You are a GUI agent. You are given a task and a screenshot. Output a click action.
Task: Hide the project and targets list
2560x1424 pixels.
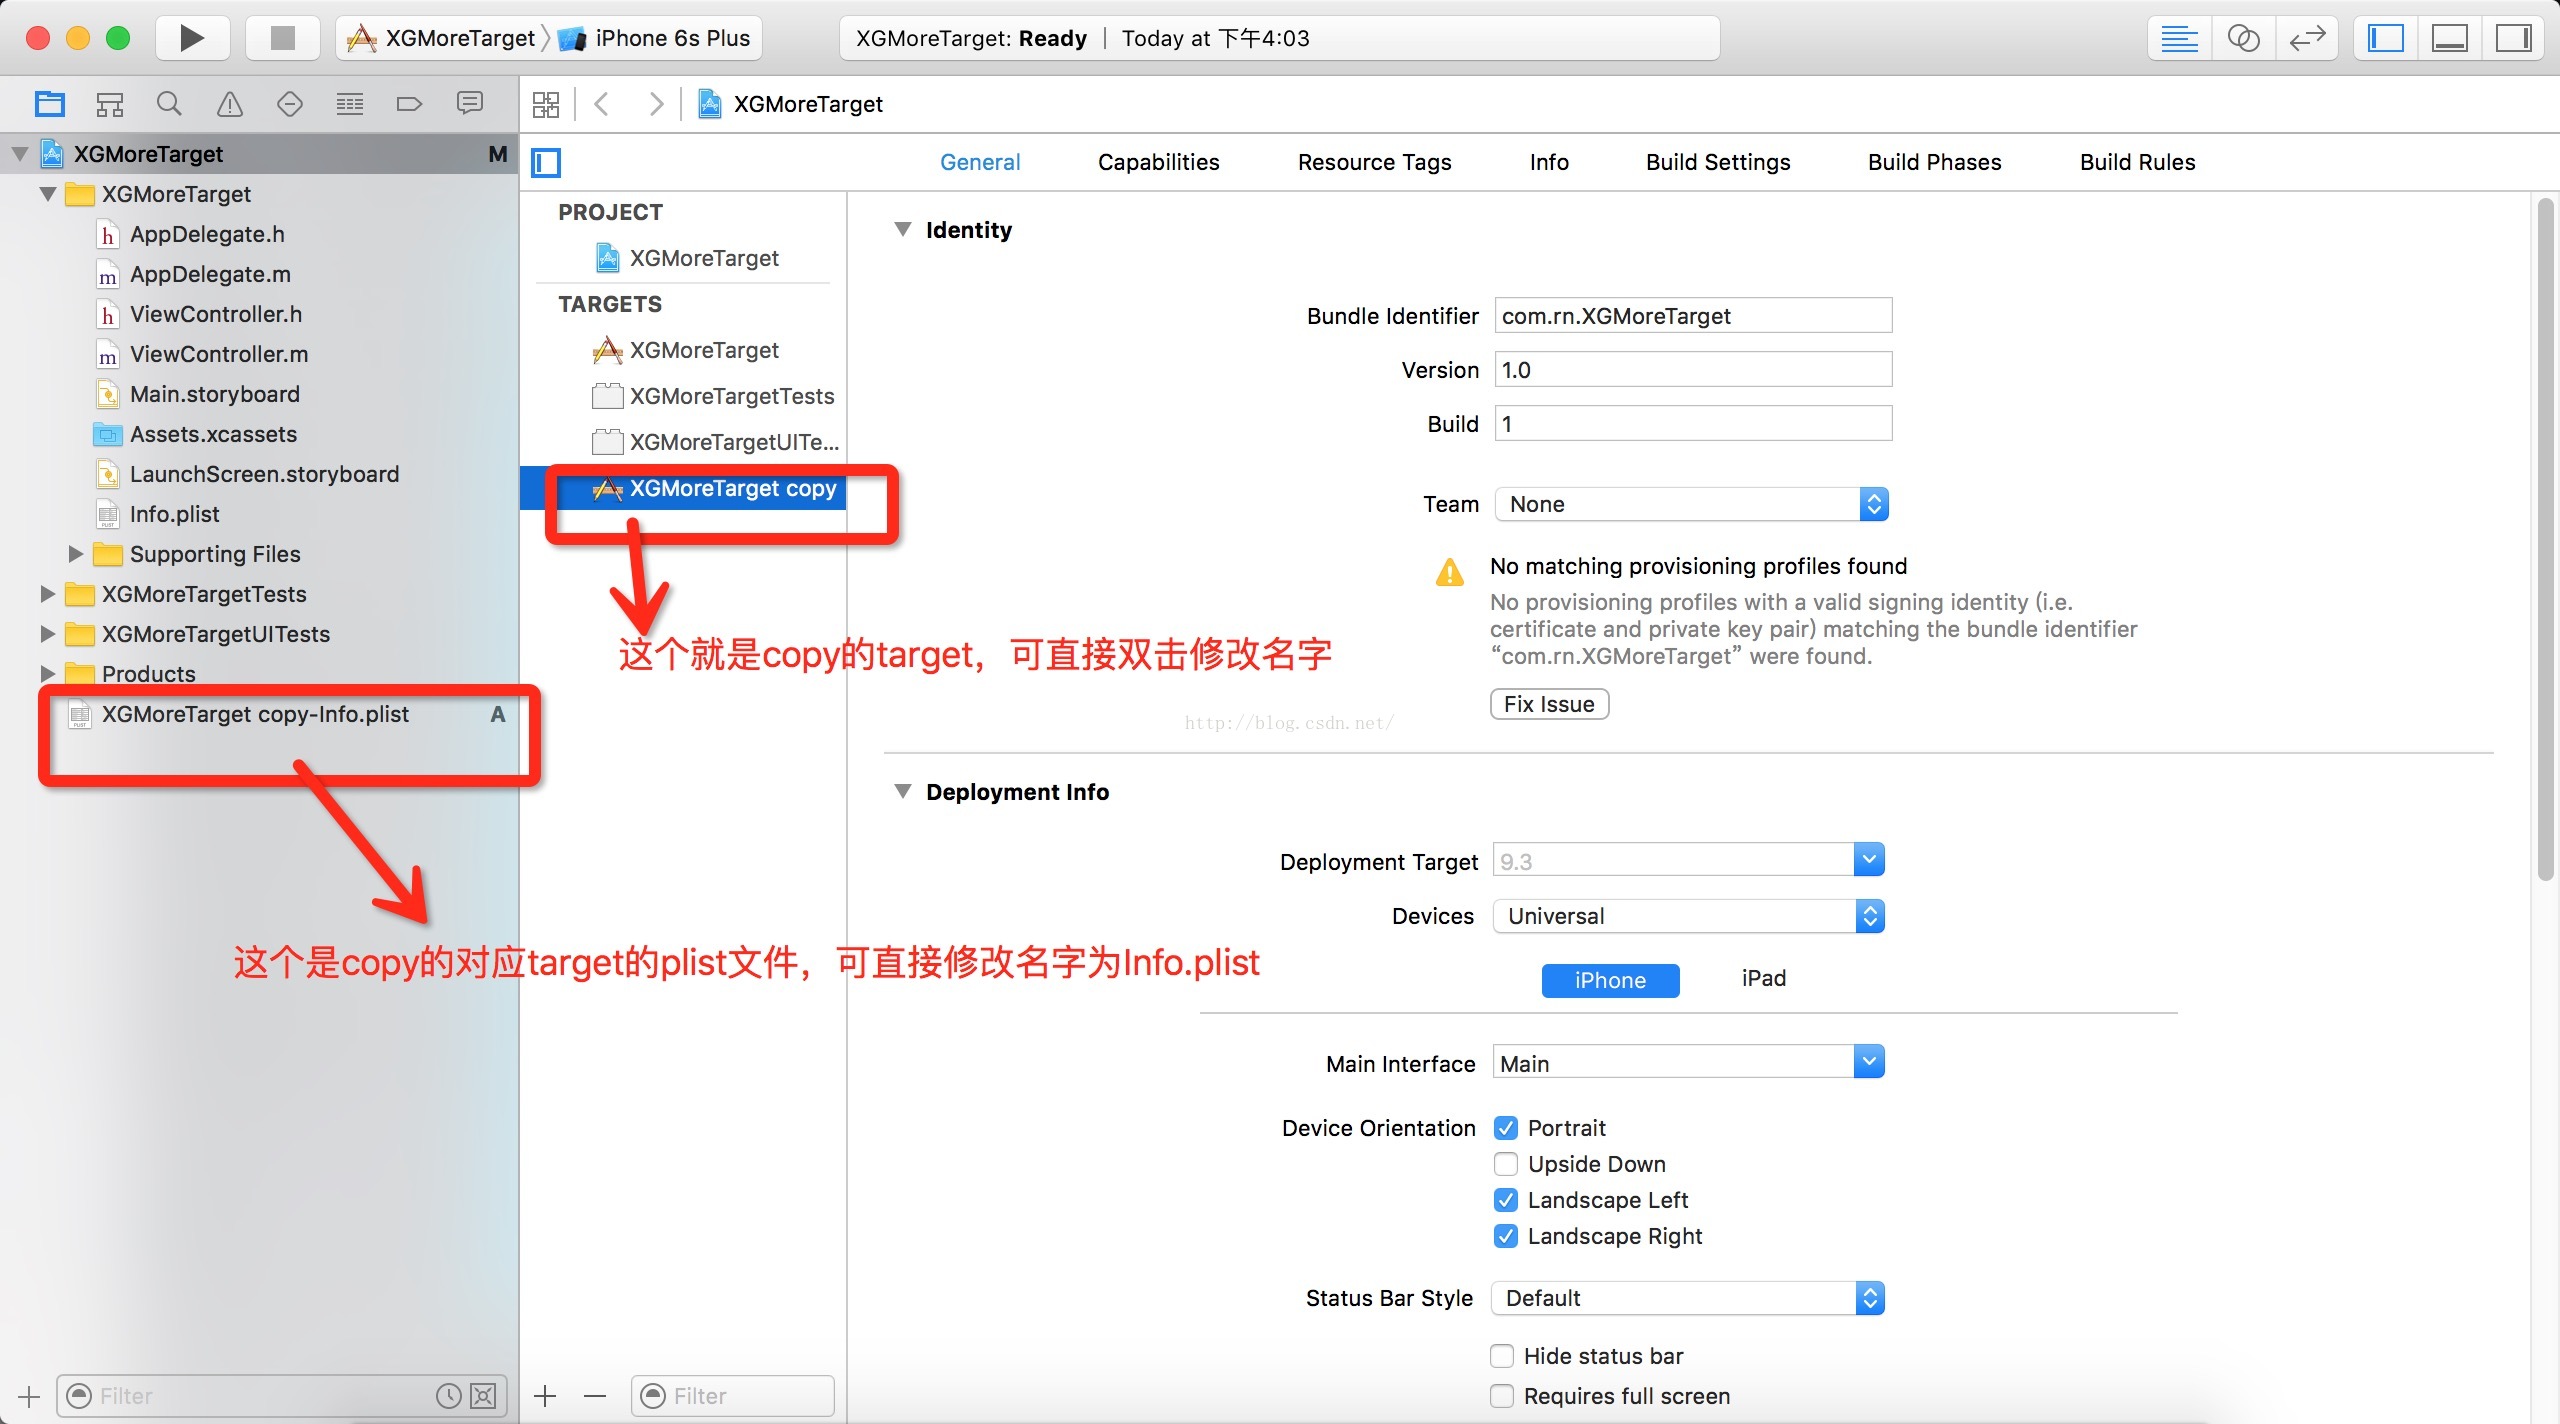tap(546, 162)
